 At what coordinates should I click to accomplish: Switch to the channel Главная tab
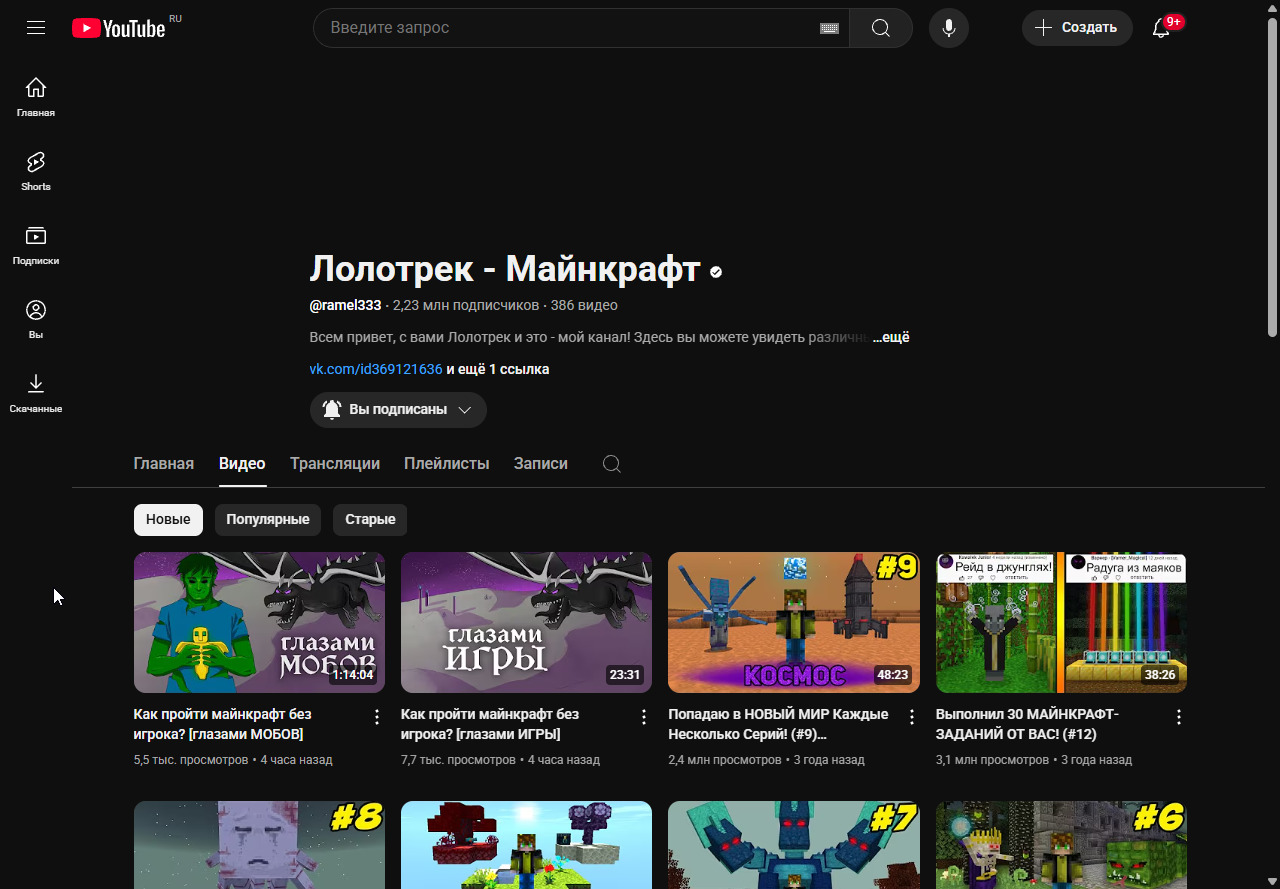click(x=164, y=464)
